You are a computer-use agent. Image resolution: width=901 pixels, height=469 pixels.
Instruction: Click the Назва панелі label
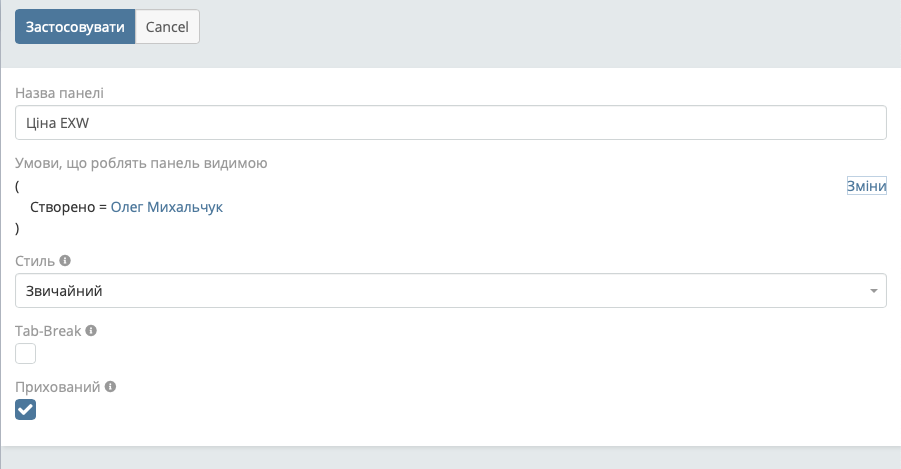pos(60,93)
